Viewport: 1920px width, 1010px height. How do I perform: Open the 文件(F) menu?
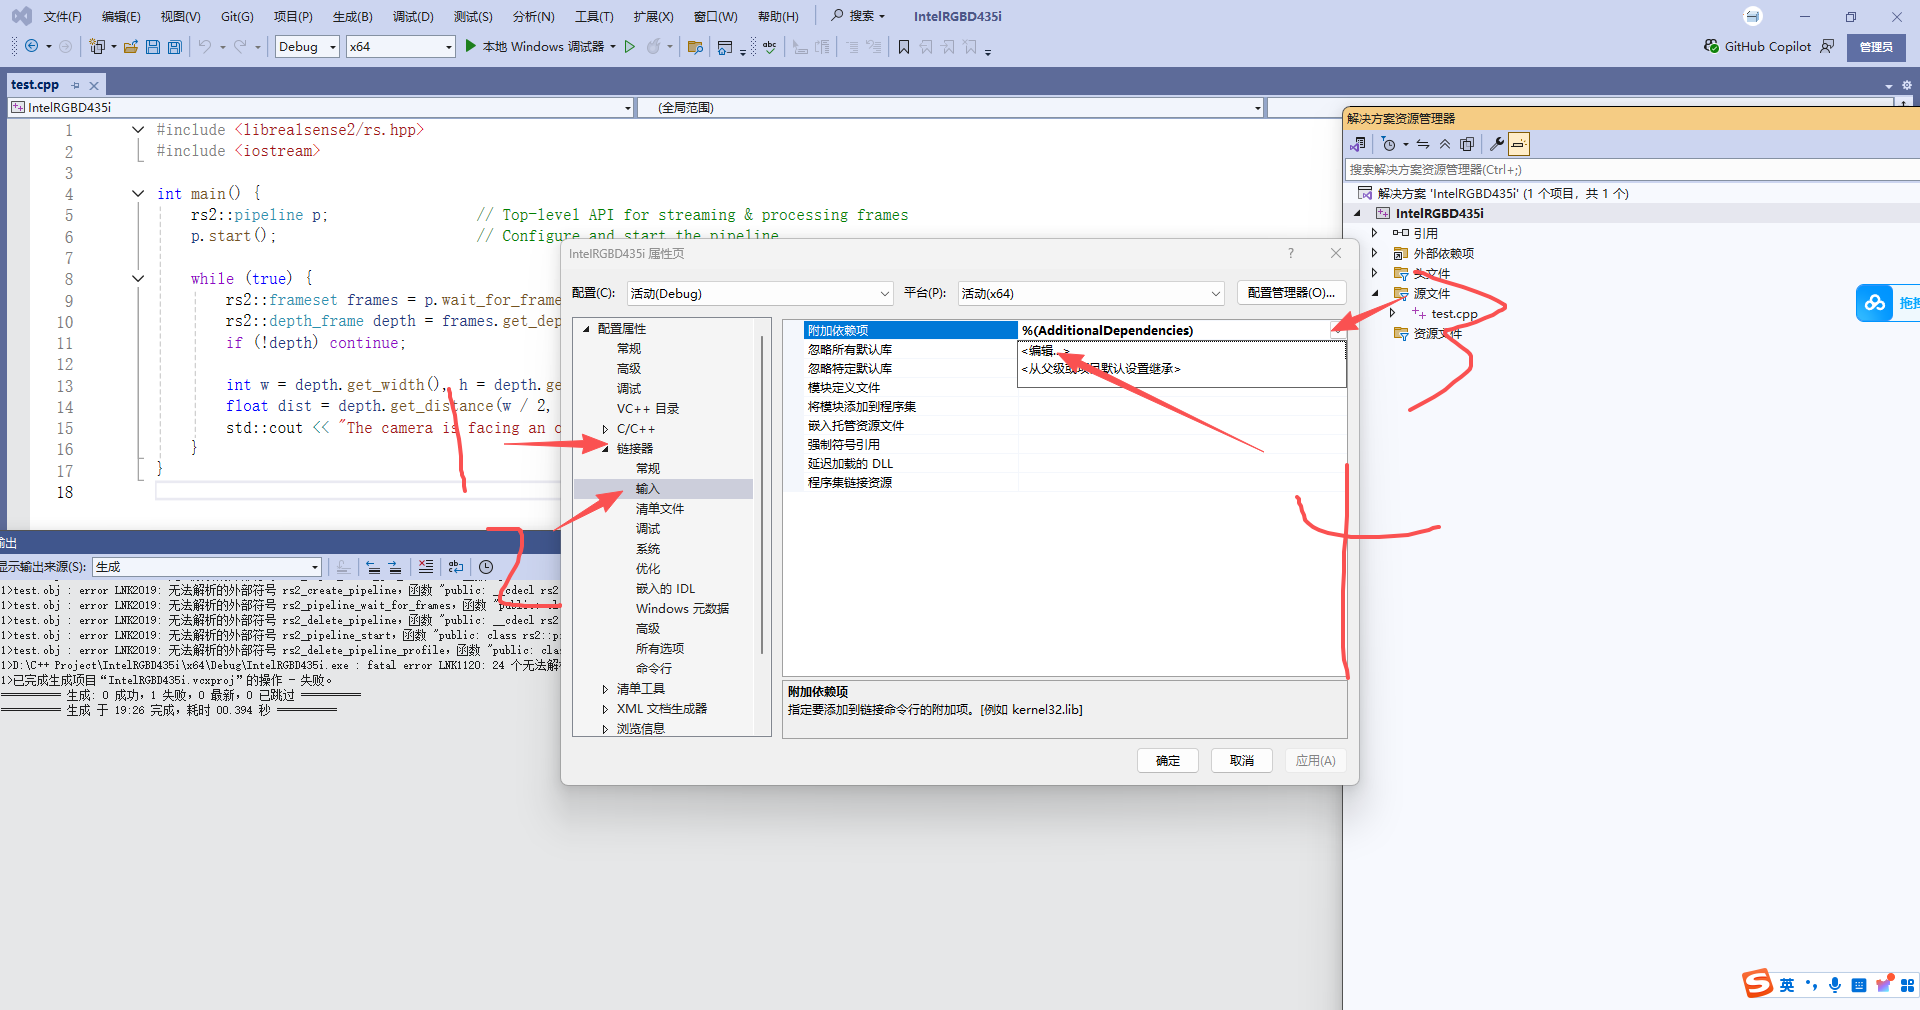(x=62, y=16)
